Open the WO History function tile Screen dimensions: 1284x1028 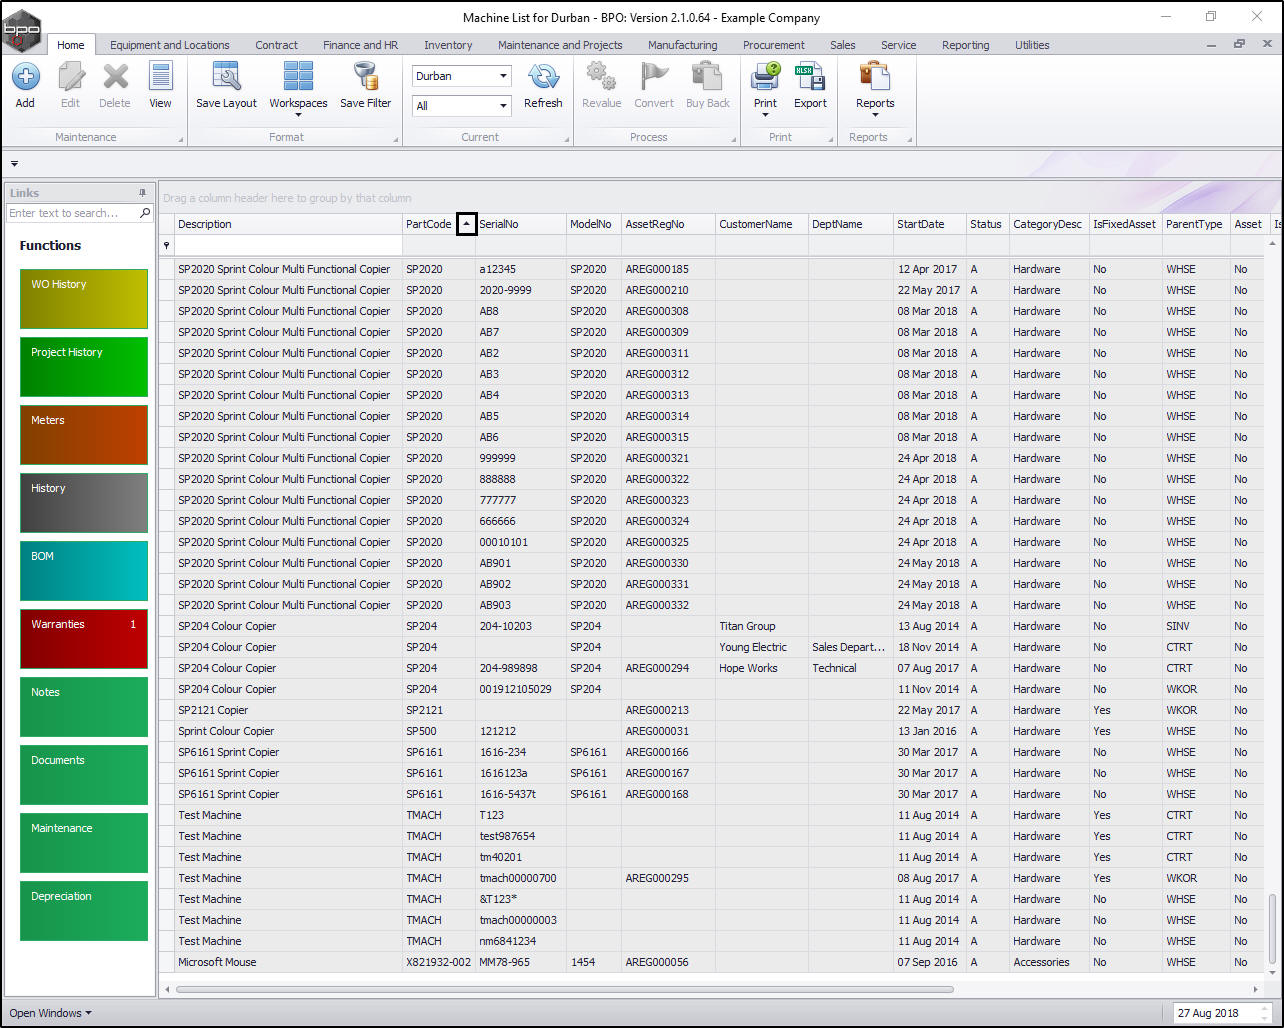point(84,299)
